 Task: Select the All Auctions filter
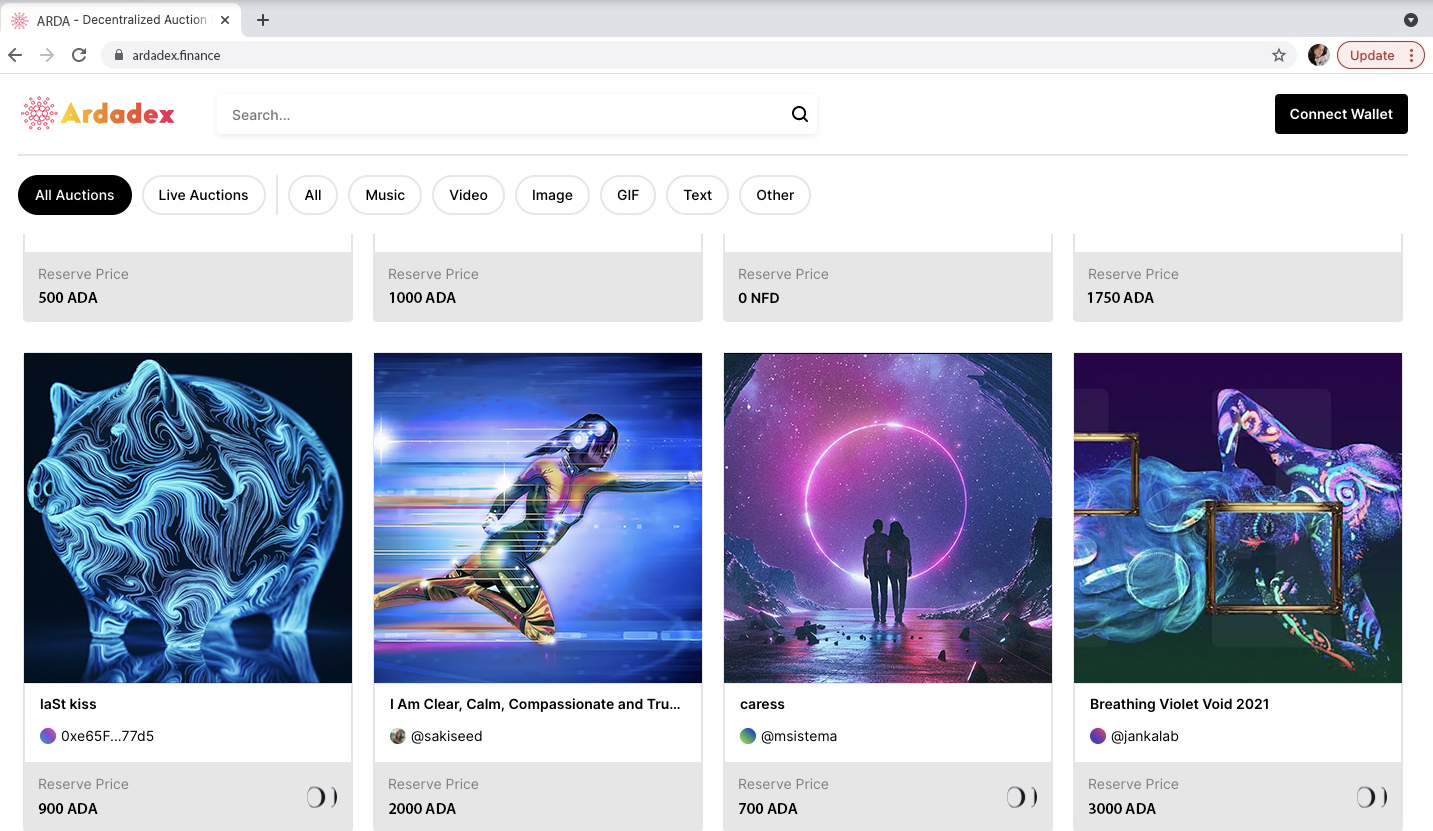(75, 195)
